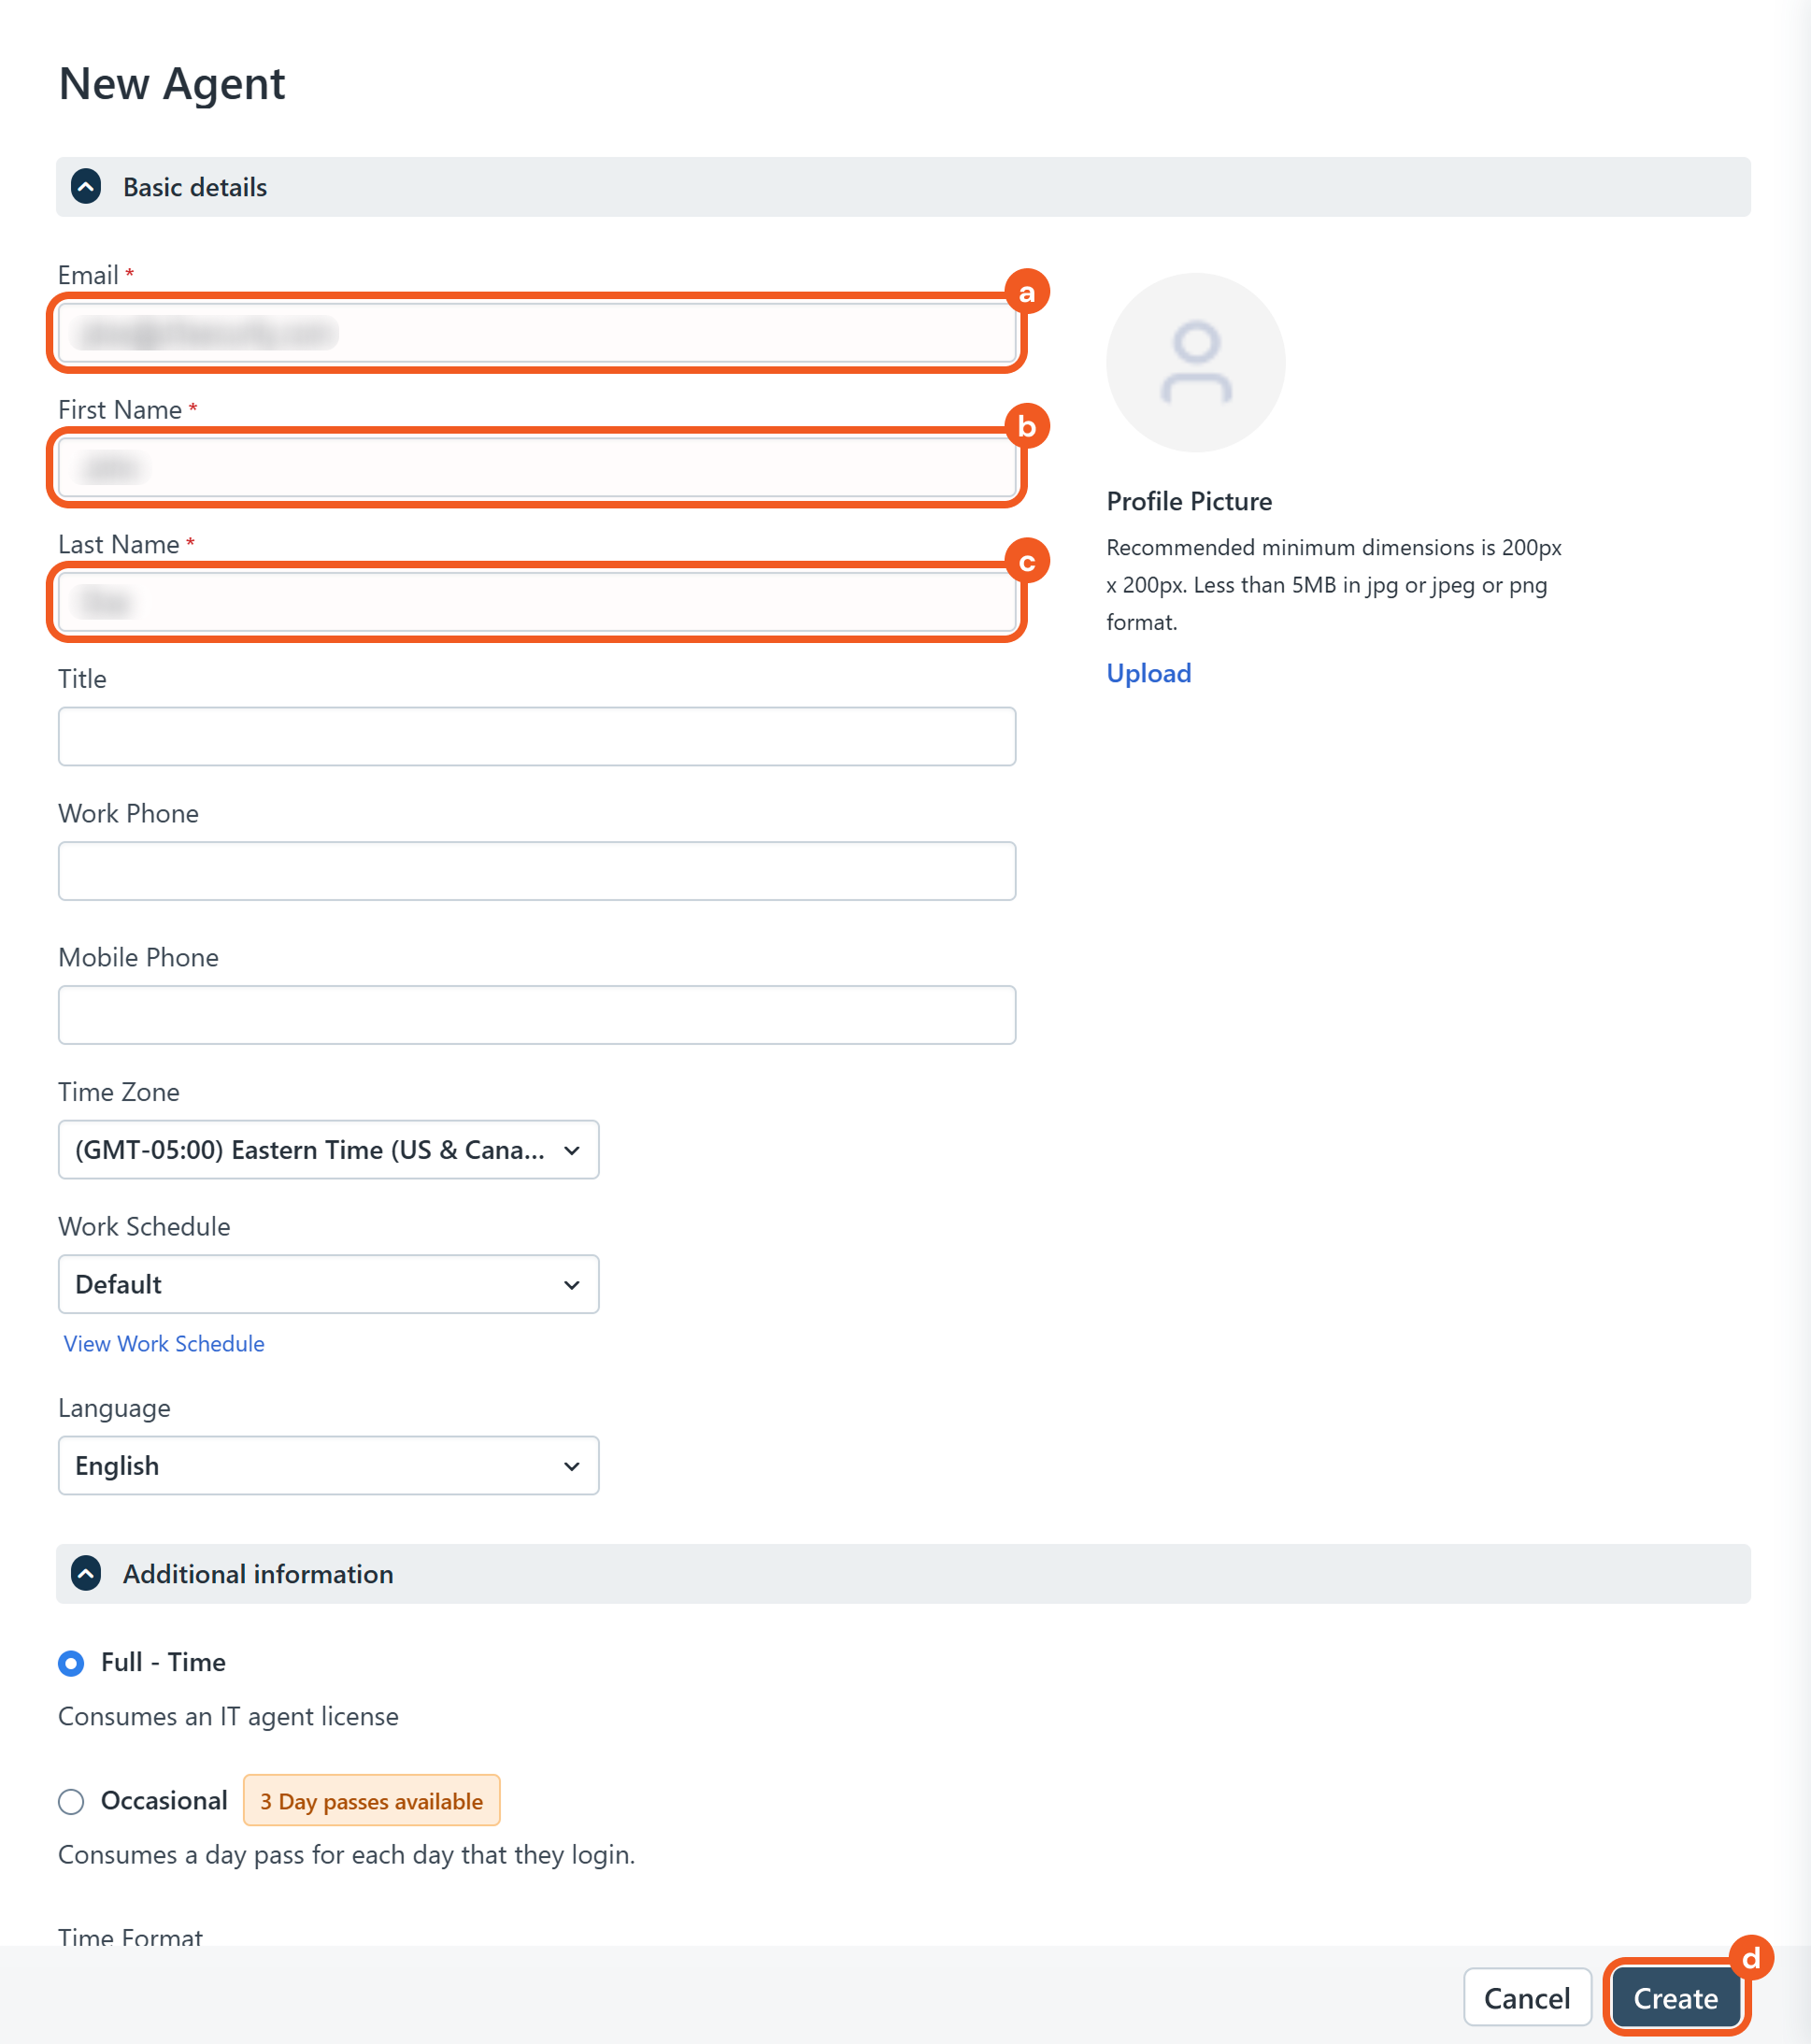Click Upload to add profile picture
The width and height of the screenshot is (1811, 2044).
click(x=1148, y=673)
